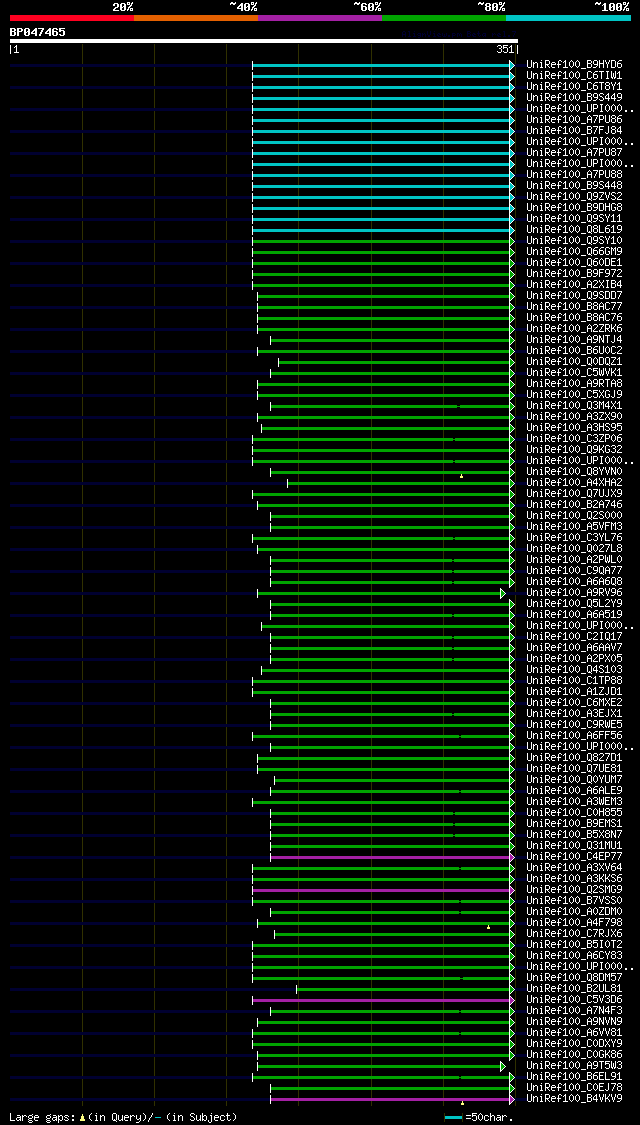This screenshot has height=1125, width=640.
Task: Select hit label UniRef100_A9T5W3
Action: tap(574, 1065)
